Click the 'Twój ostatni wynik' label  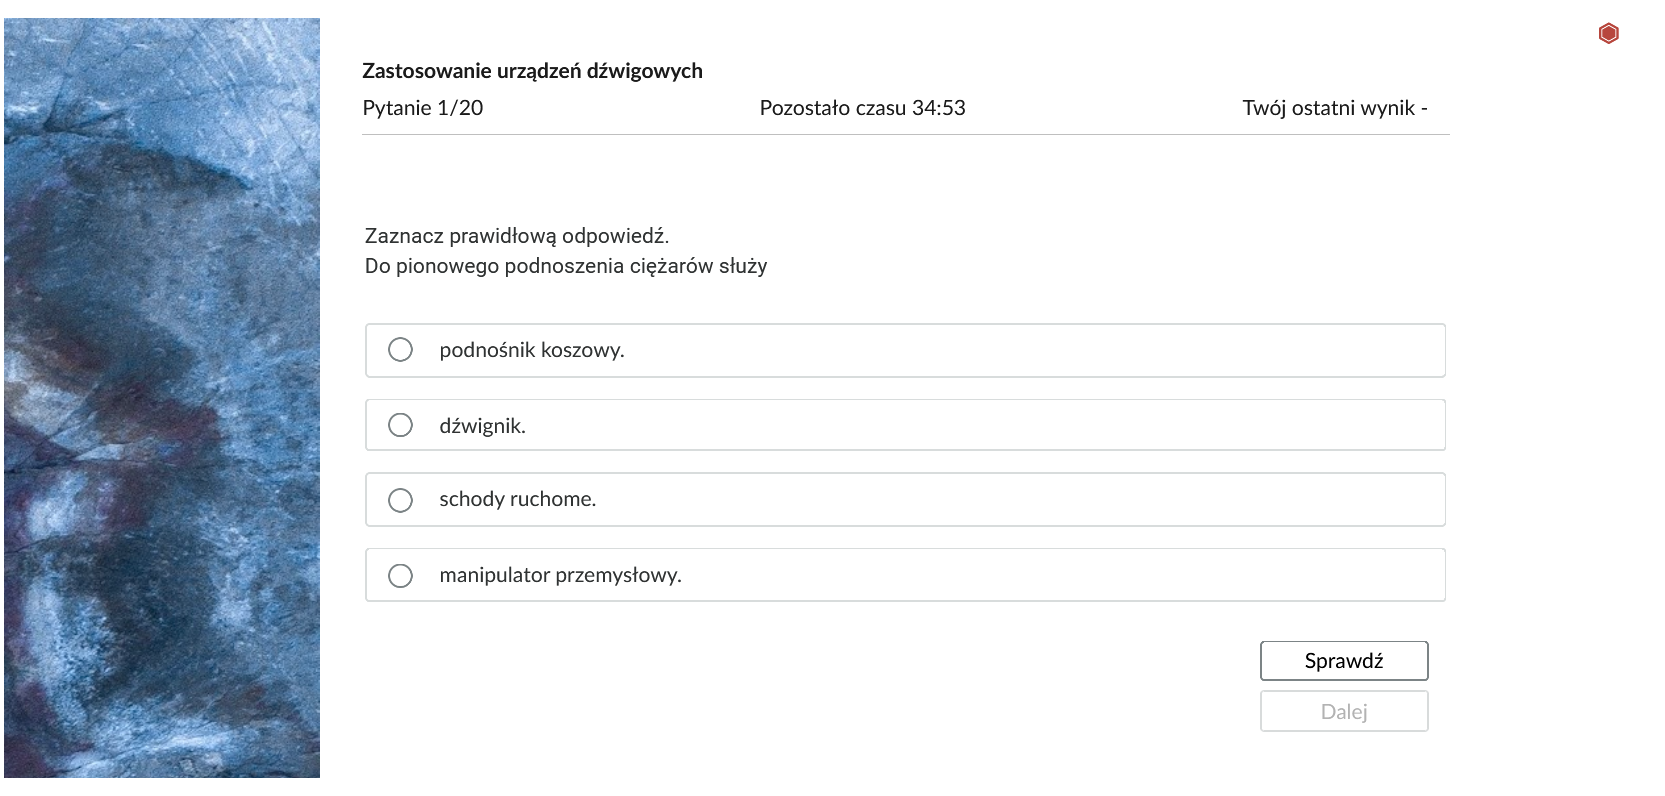[x=1334, y=108]
